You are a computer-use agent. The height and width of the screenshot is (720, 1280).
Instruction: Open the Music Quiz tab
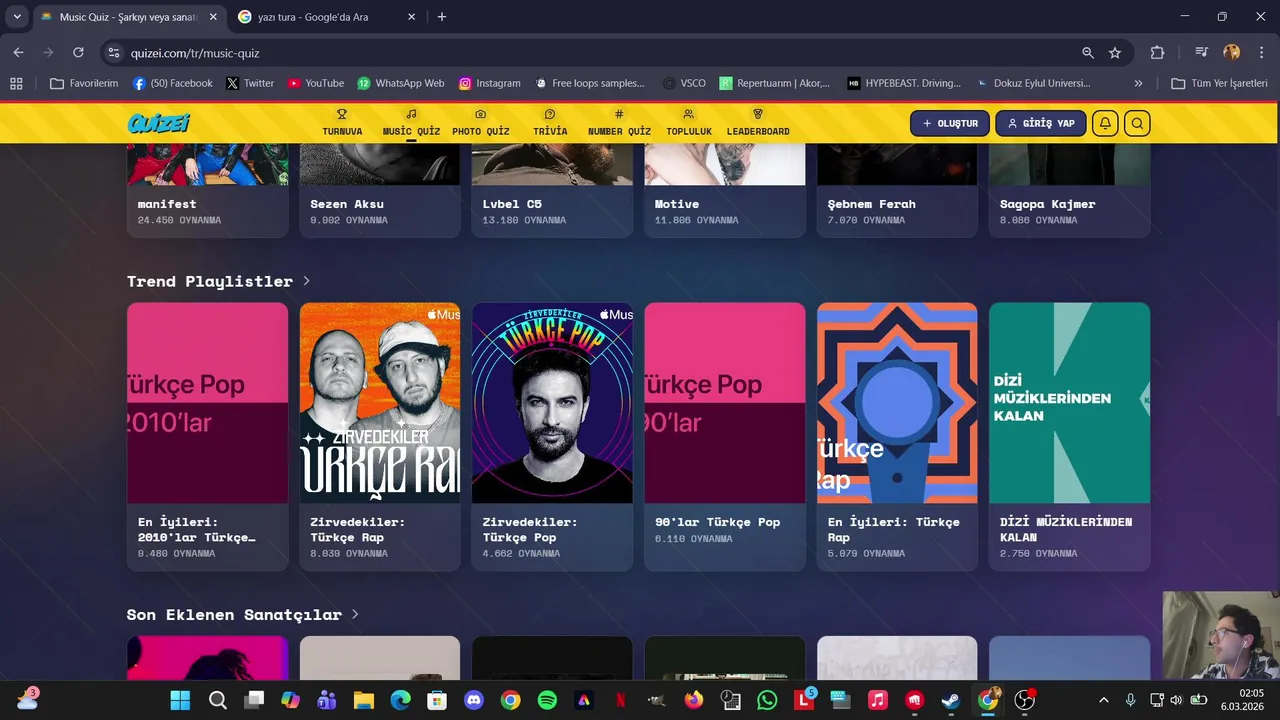point(411,123)
